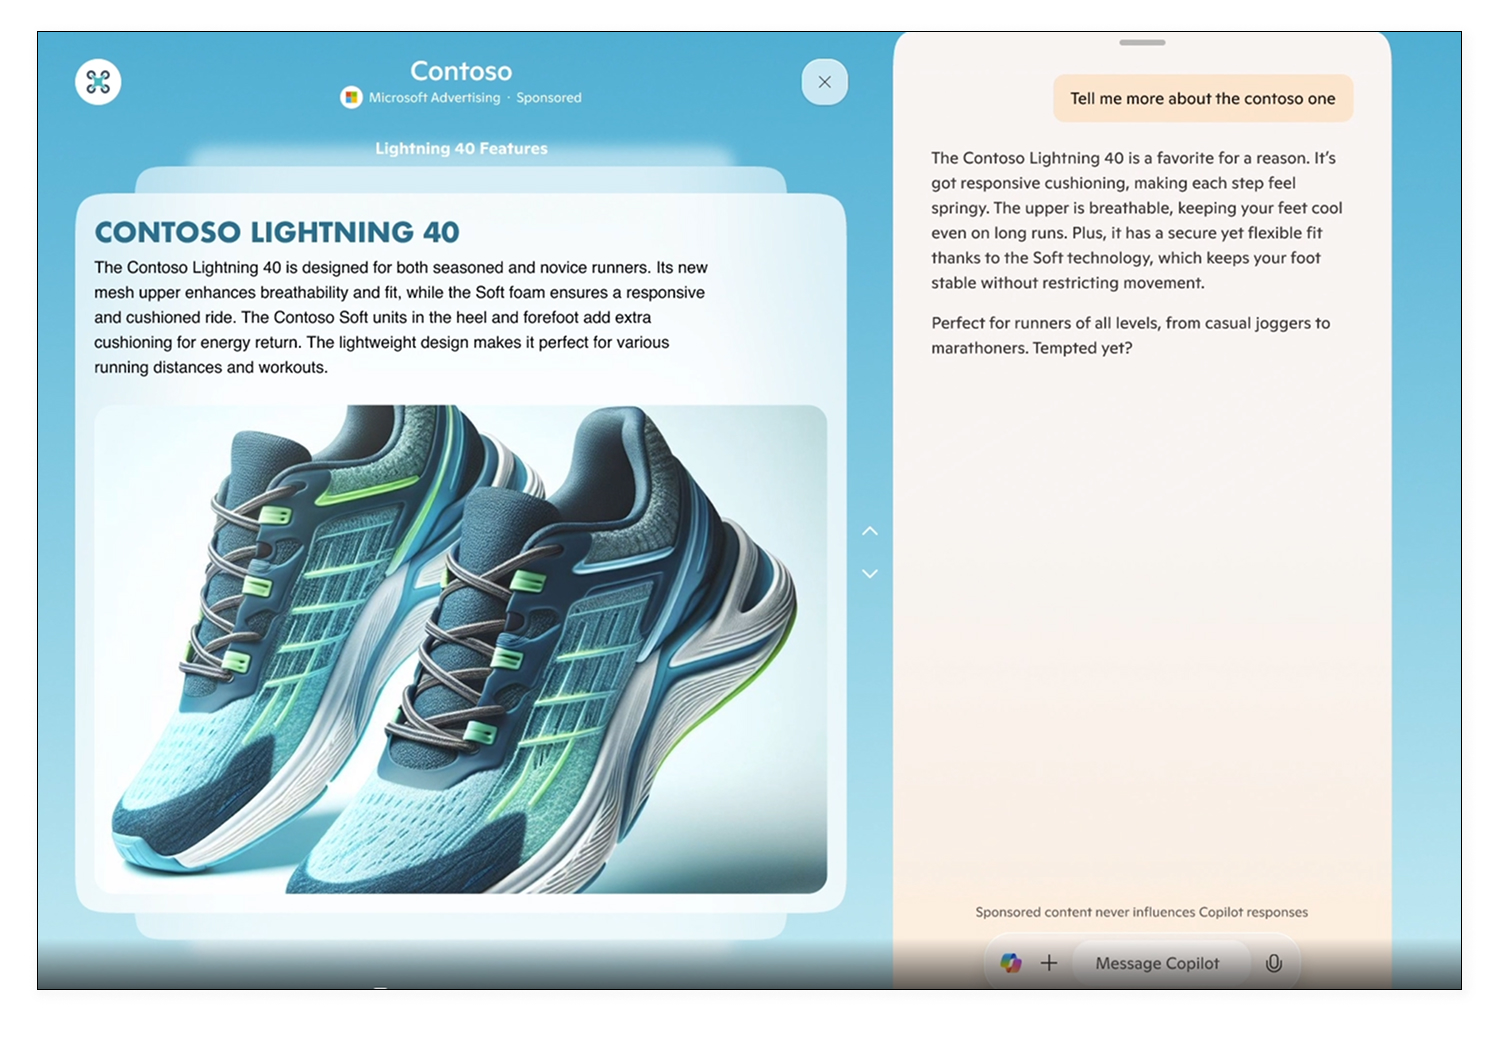1500x1038 pixels.
Task: Click the Microsoft Advertising logo icon
Action: [351, 97]
